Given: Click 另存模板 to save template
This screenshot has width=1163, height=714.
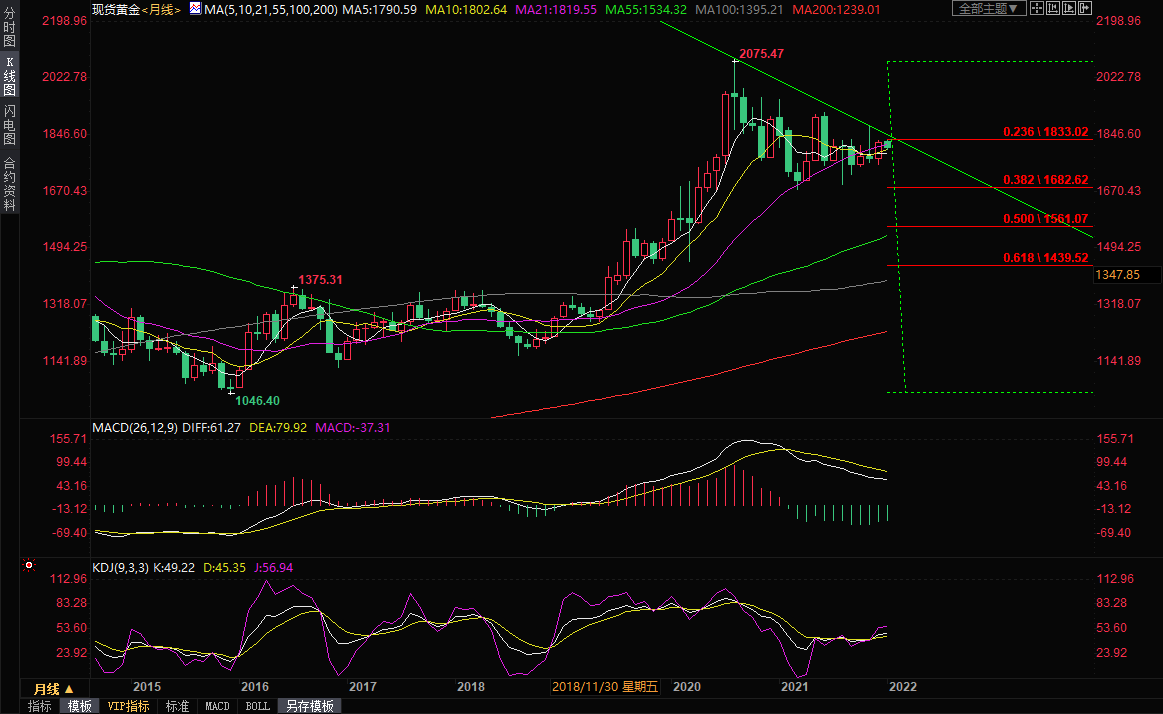Looking at the screenshot, I should [309, 706].
